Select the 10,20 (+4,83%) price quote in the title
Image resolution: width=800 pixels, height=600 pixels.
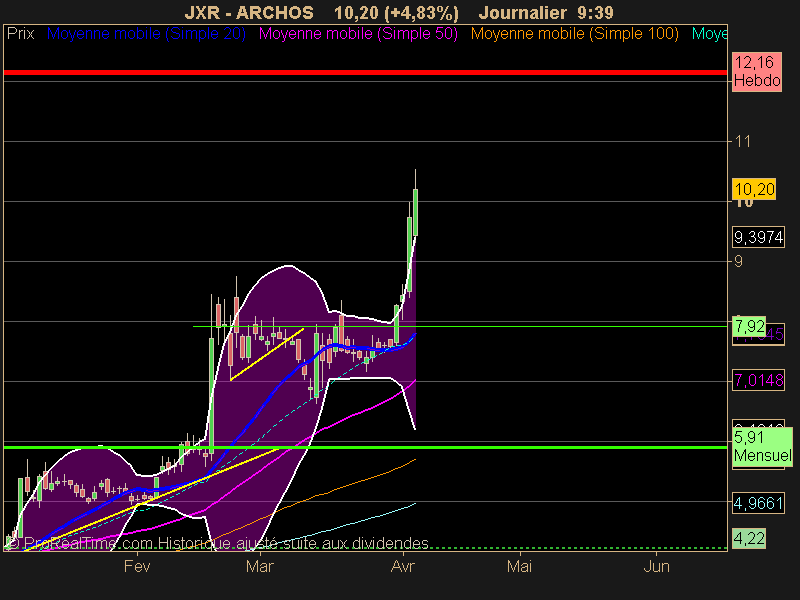[x=396, y=12]
